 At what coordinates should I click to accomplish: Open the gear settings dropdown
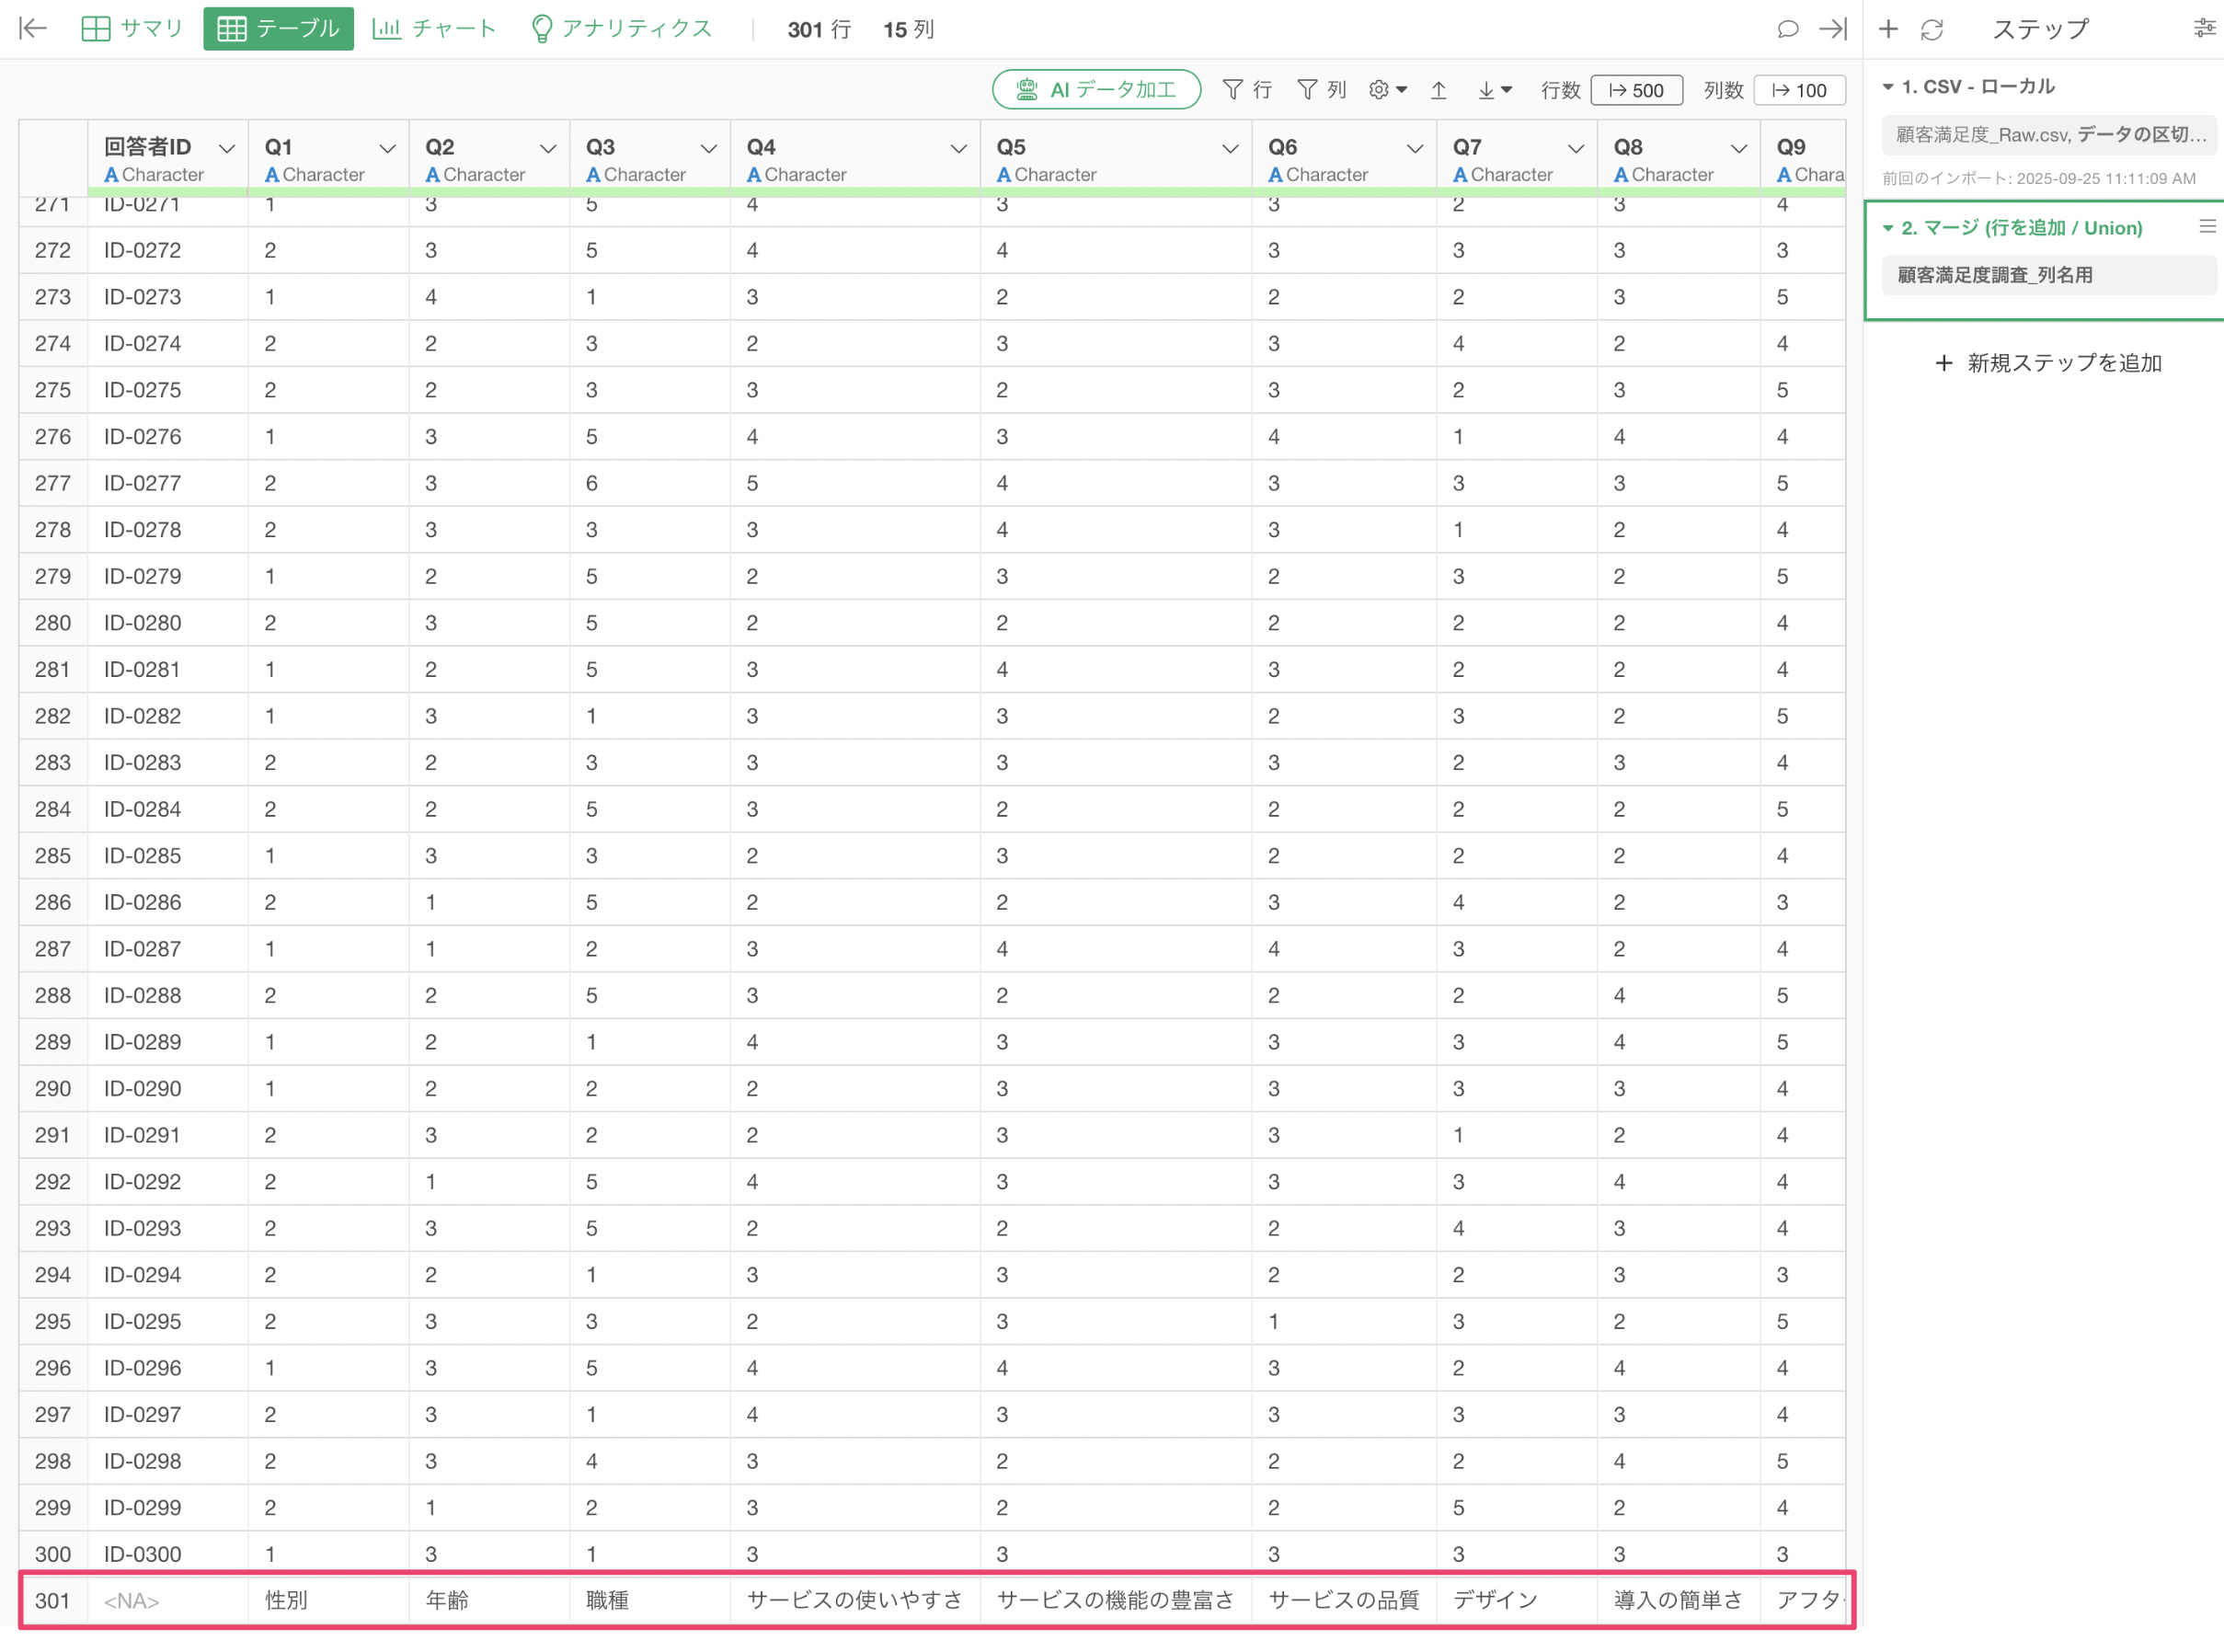(x=1387, y=90)
